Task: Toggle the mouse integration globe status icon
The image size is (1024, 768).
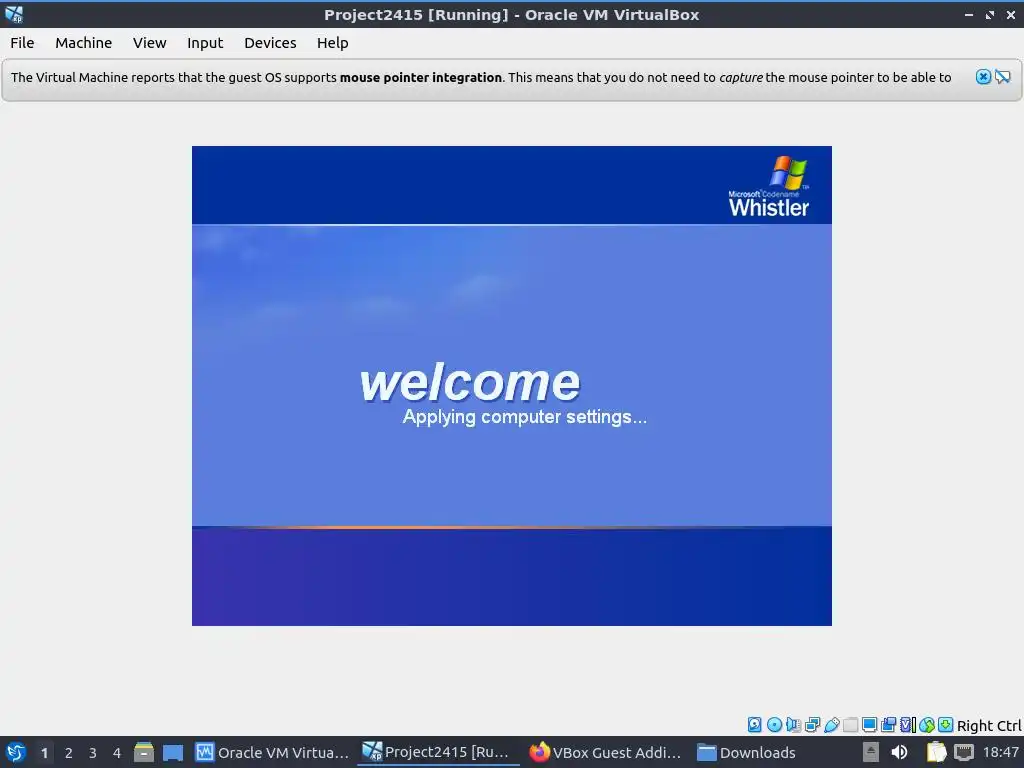Action: pos(927,724)
